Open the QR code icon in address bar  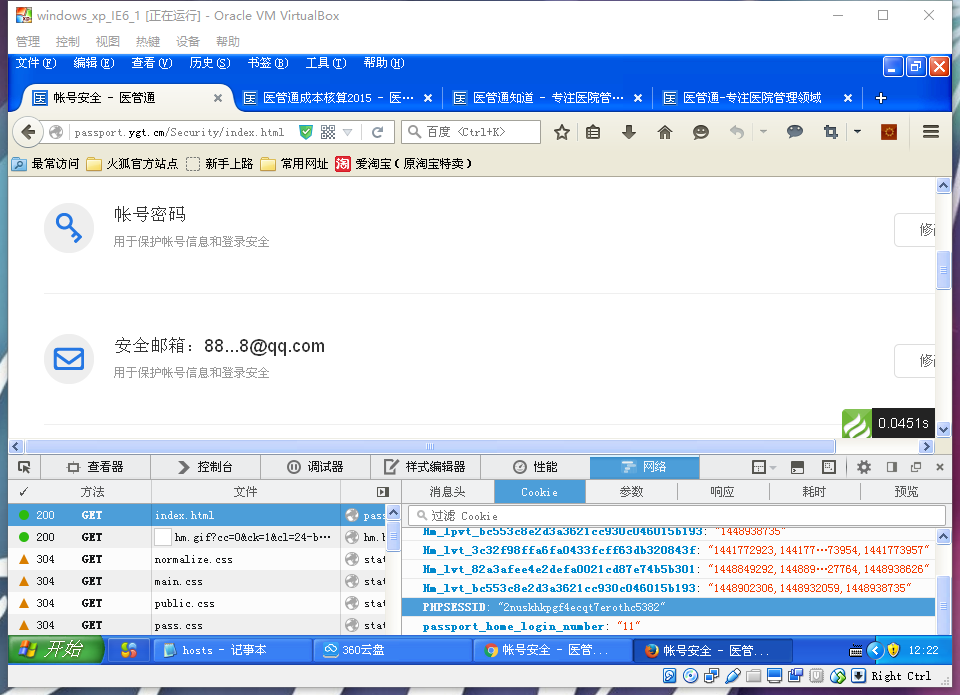tap(328, 132)
